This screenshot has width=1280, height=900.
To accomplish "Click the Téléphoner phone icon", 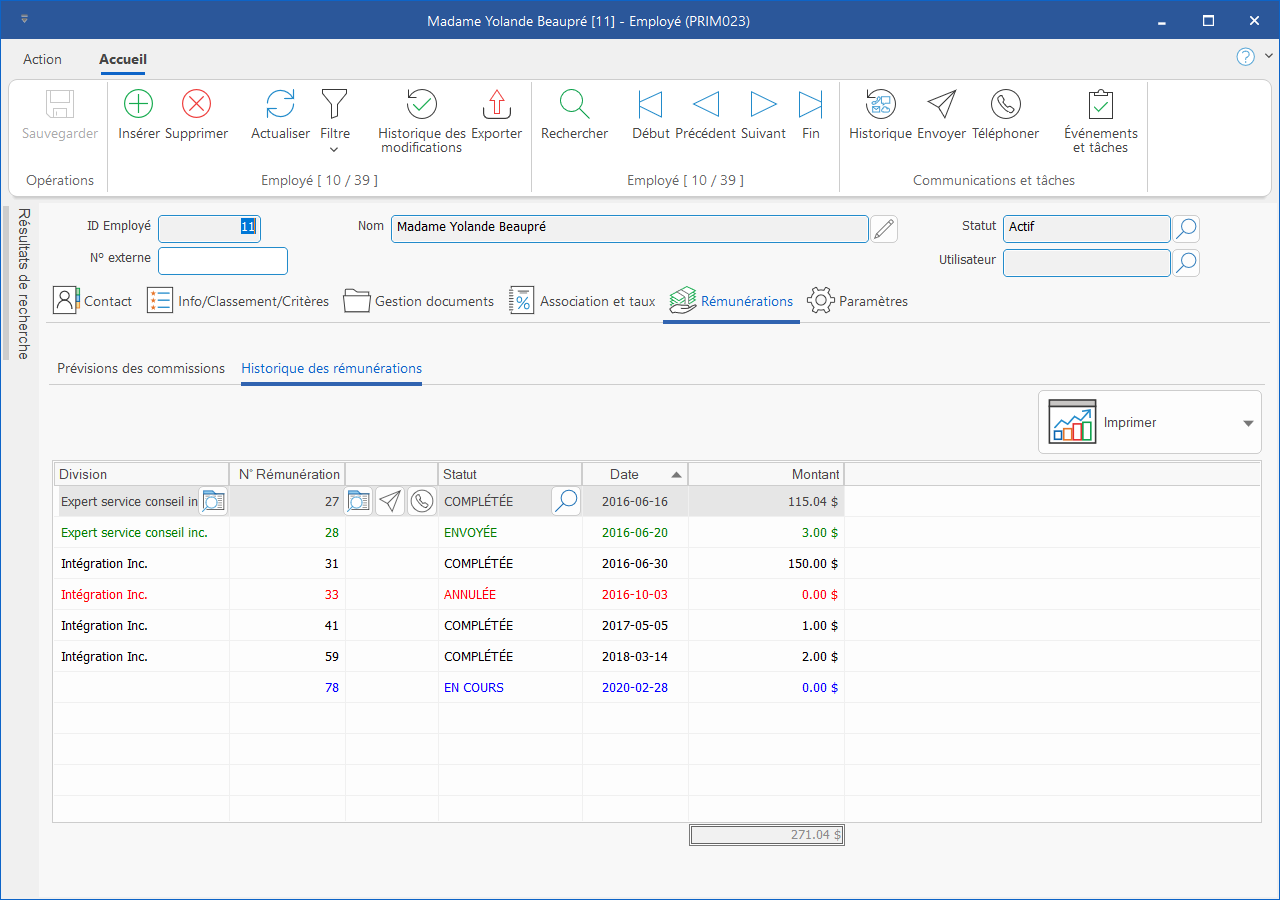I will tap(1005, 105).
